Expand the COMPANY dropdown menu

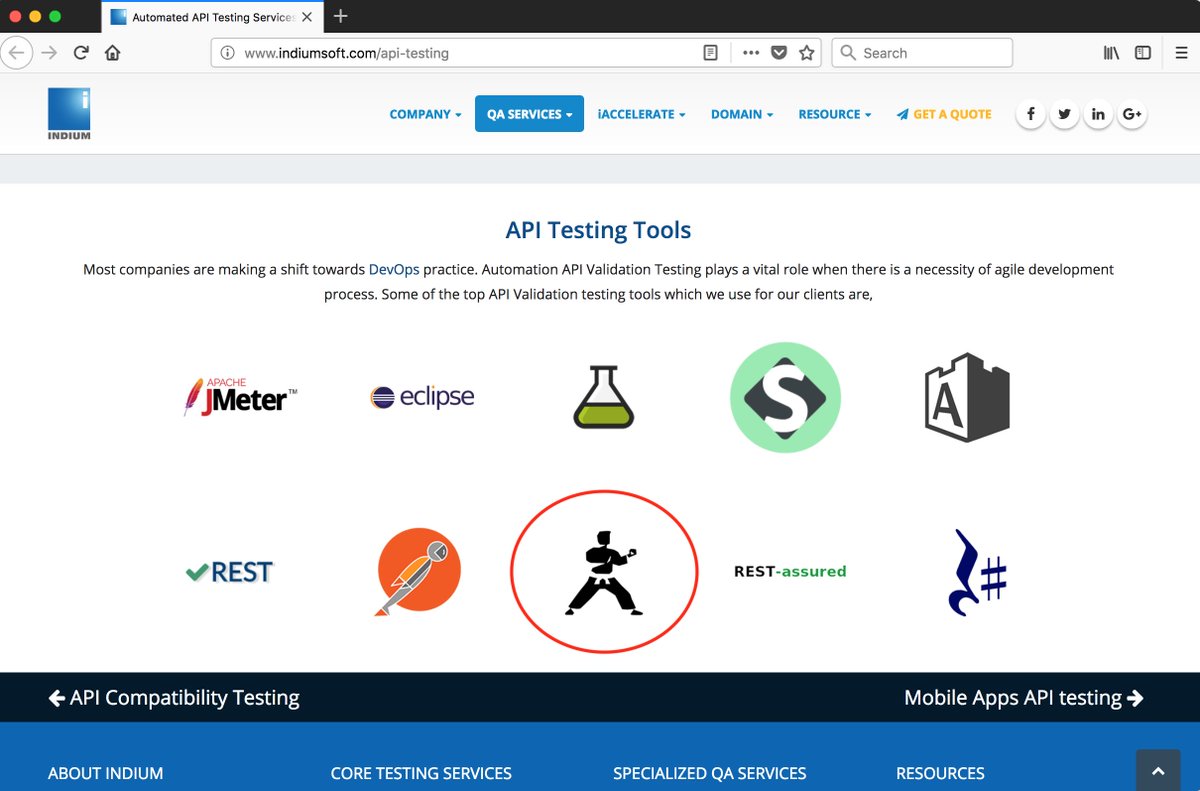426,114
